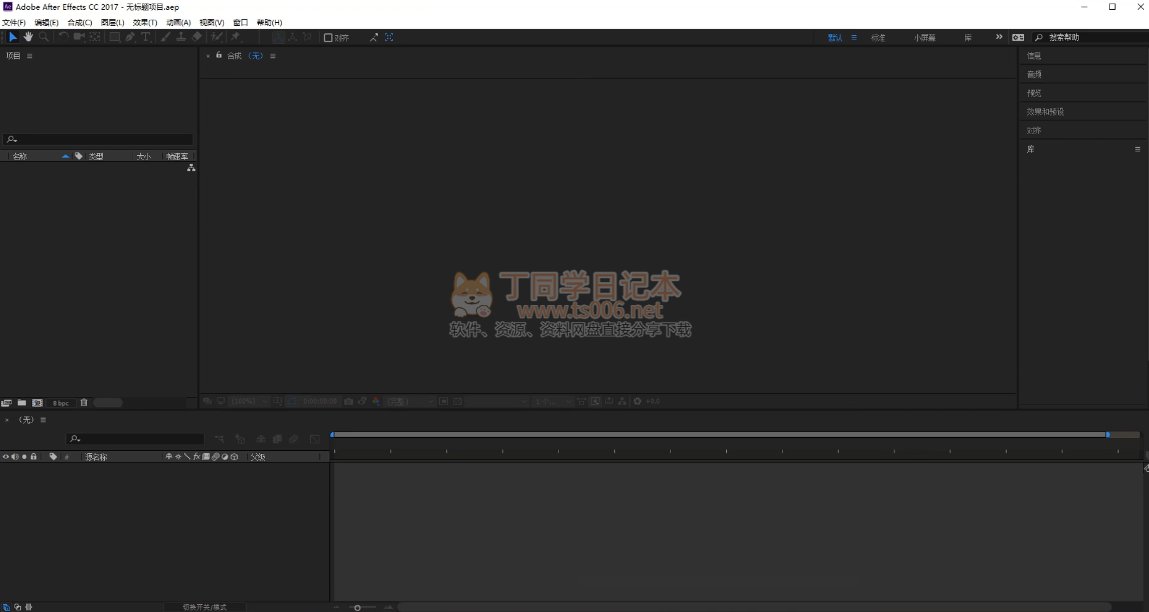Image resolution: width=1149 pixels, height=612 pixels.
Task: Select the Pen tool
Action: point(130,37)
